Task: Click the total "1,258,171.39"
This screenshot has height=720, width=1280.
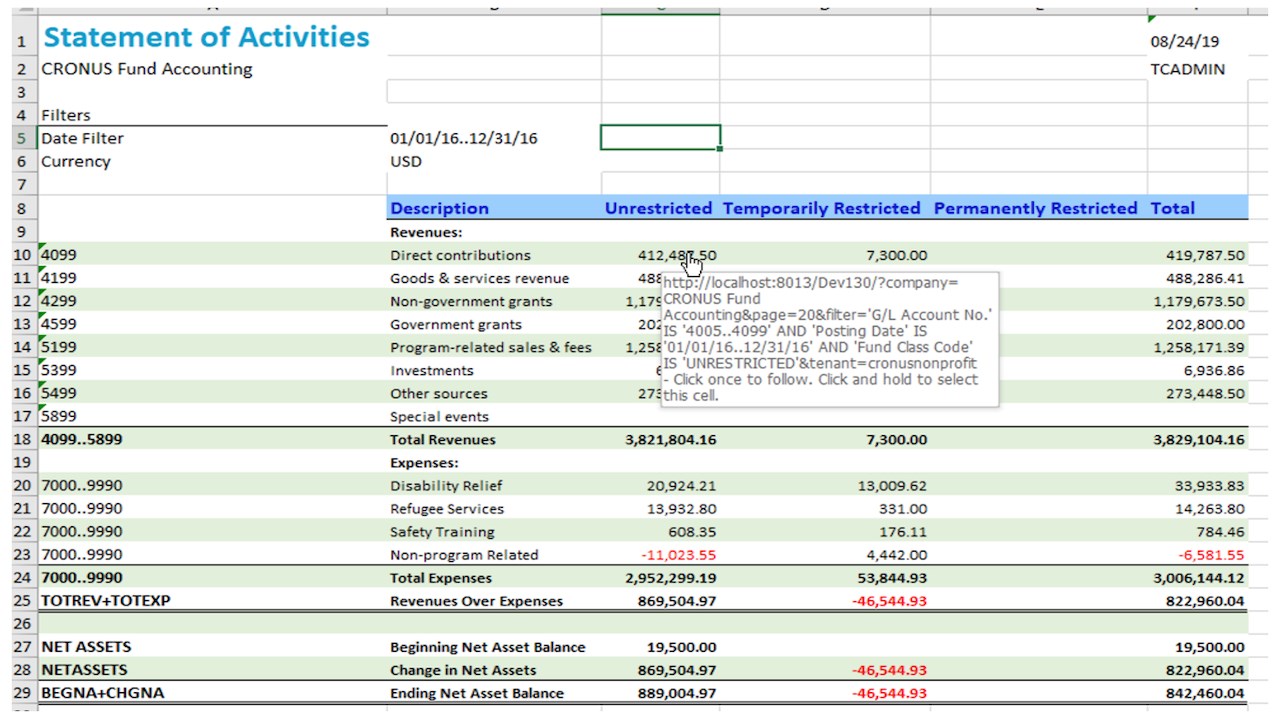Action: tap(1199, 347)
